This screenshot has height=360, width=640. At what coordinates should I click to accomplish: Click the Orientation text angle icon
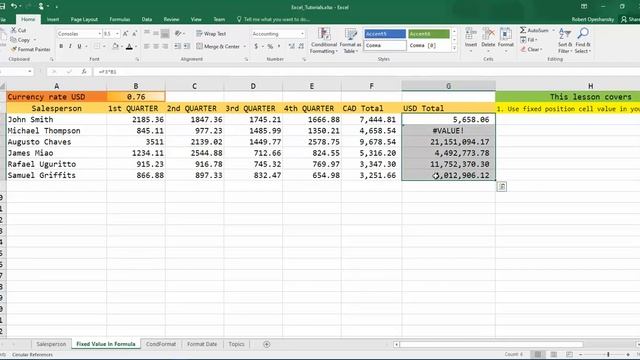click(178, 33)
